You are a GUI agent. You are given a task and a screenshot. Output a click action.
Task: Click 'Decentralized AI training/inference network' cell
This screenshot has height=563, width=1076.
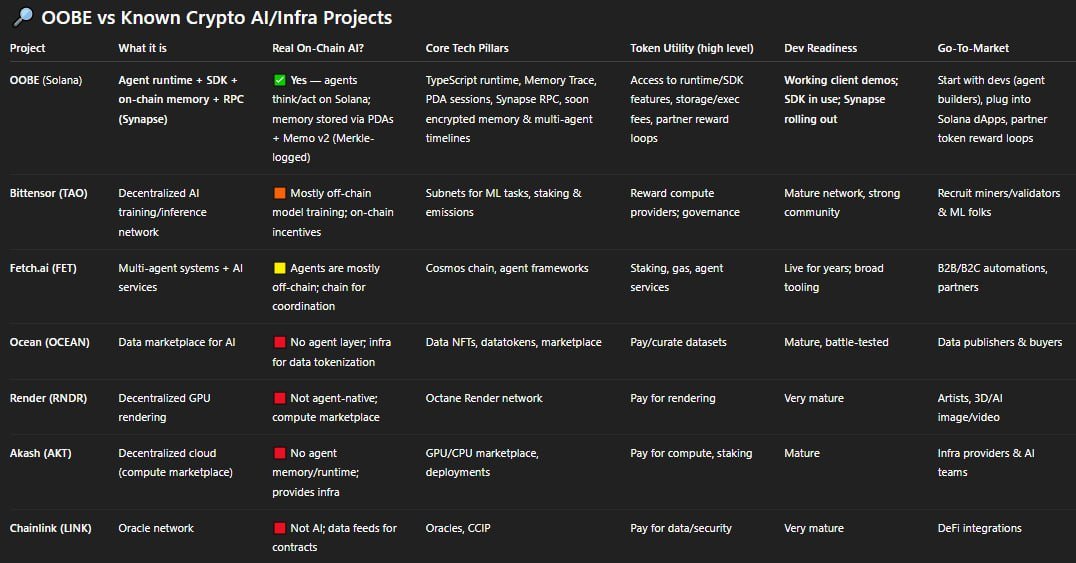tap(163, 213)
